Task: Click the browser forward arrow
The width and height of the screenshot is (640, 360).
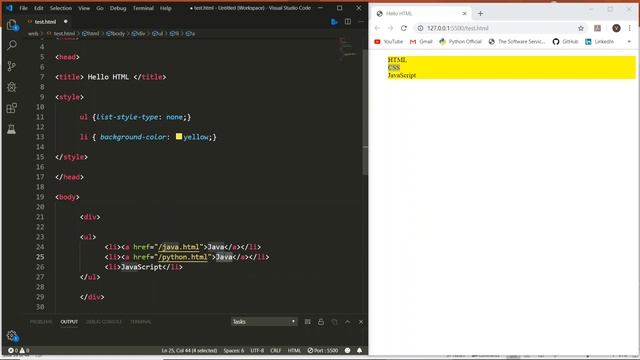Action: (x=391, y=28)
